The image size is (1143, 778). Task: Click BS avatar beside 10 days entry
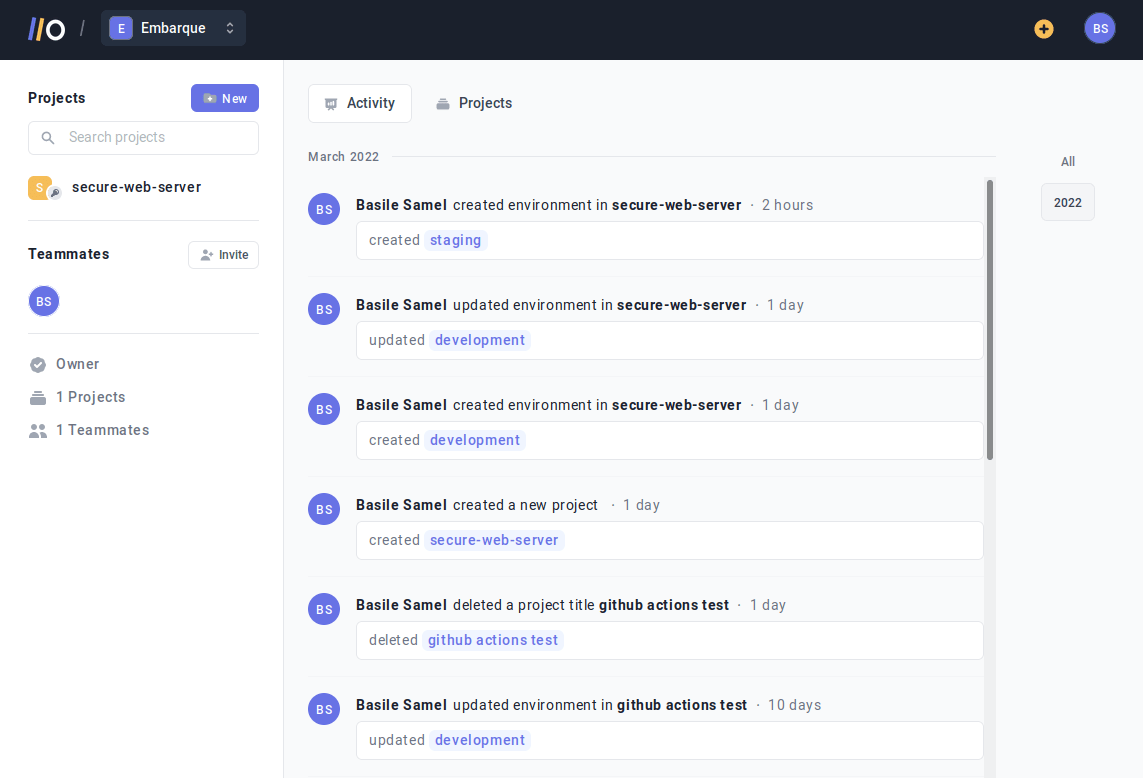click(324, 709)
